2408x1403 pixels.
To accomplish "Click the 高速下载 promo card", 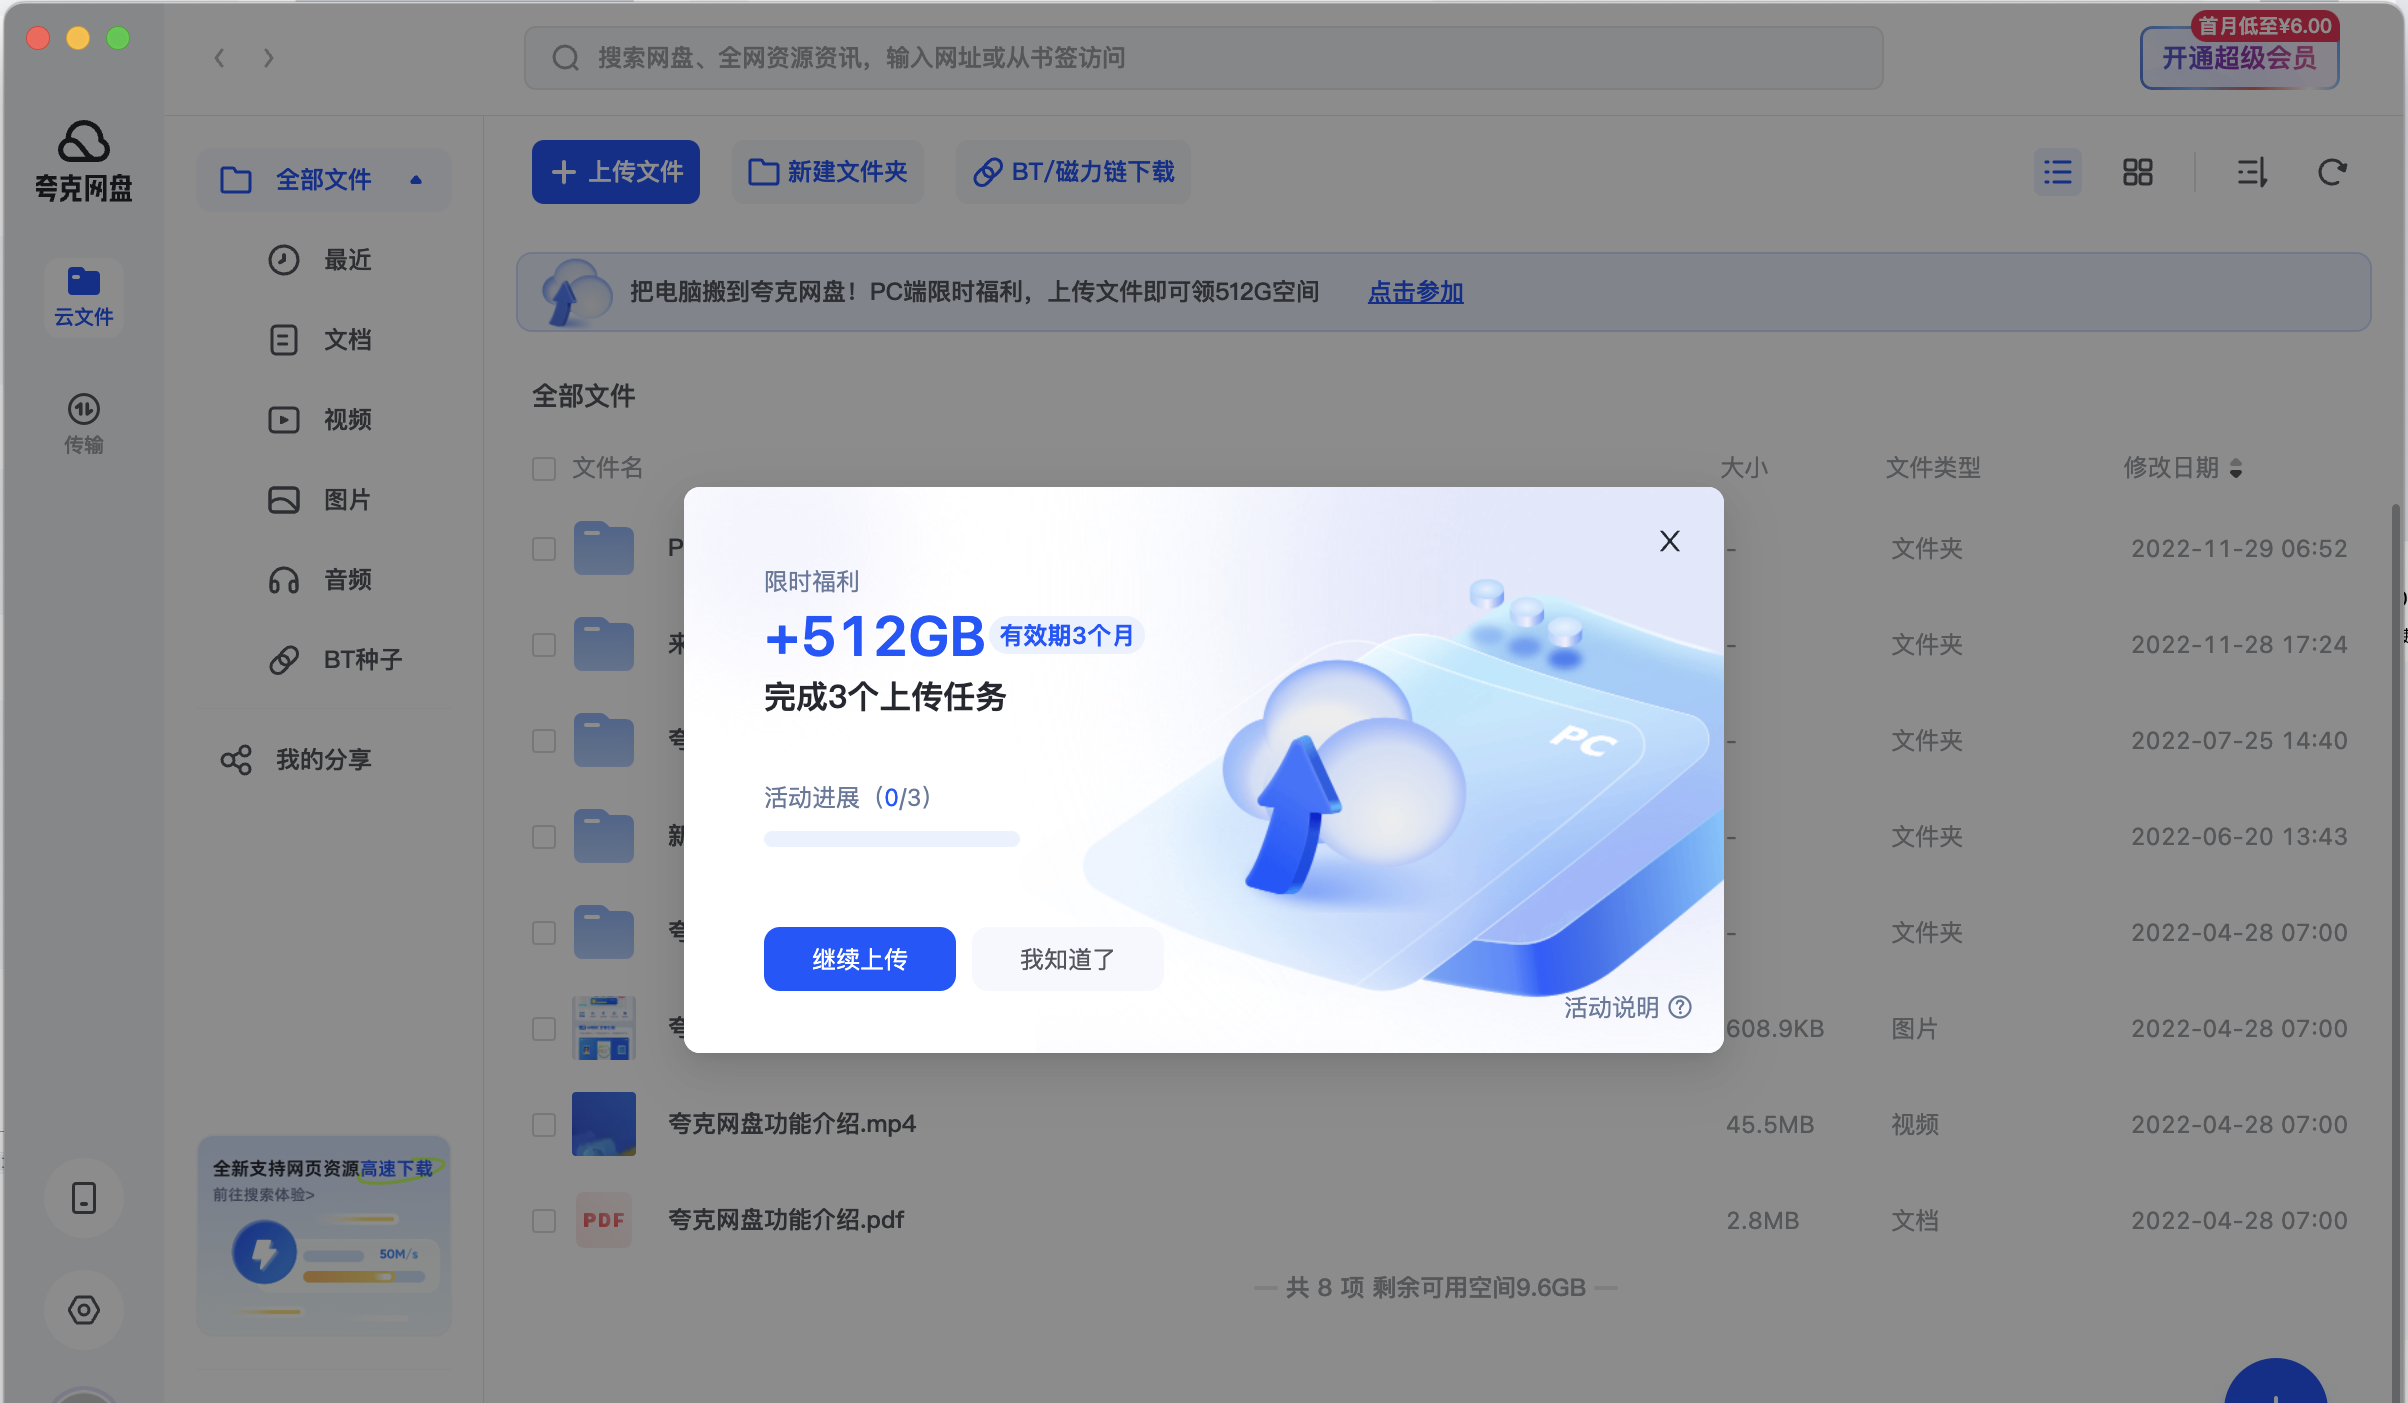I will coord(324,1236).
